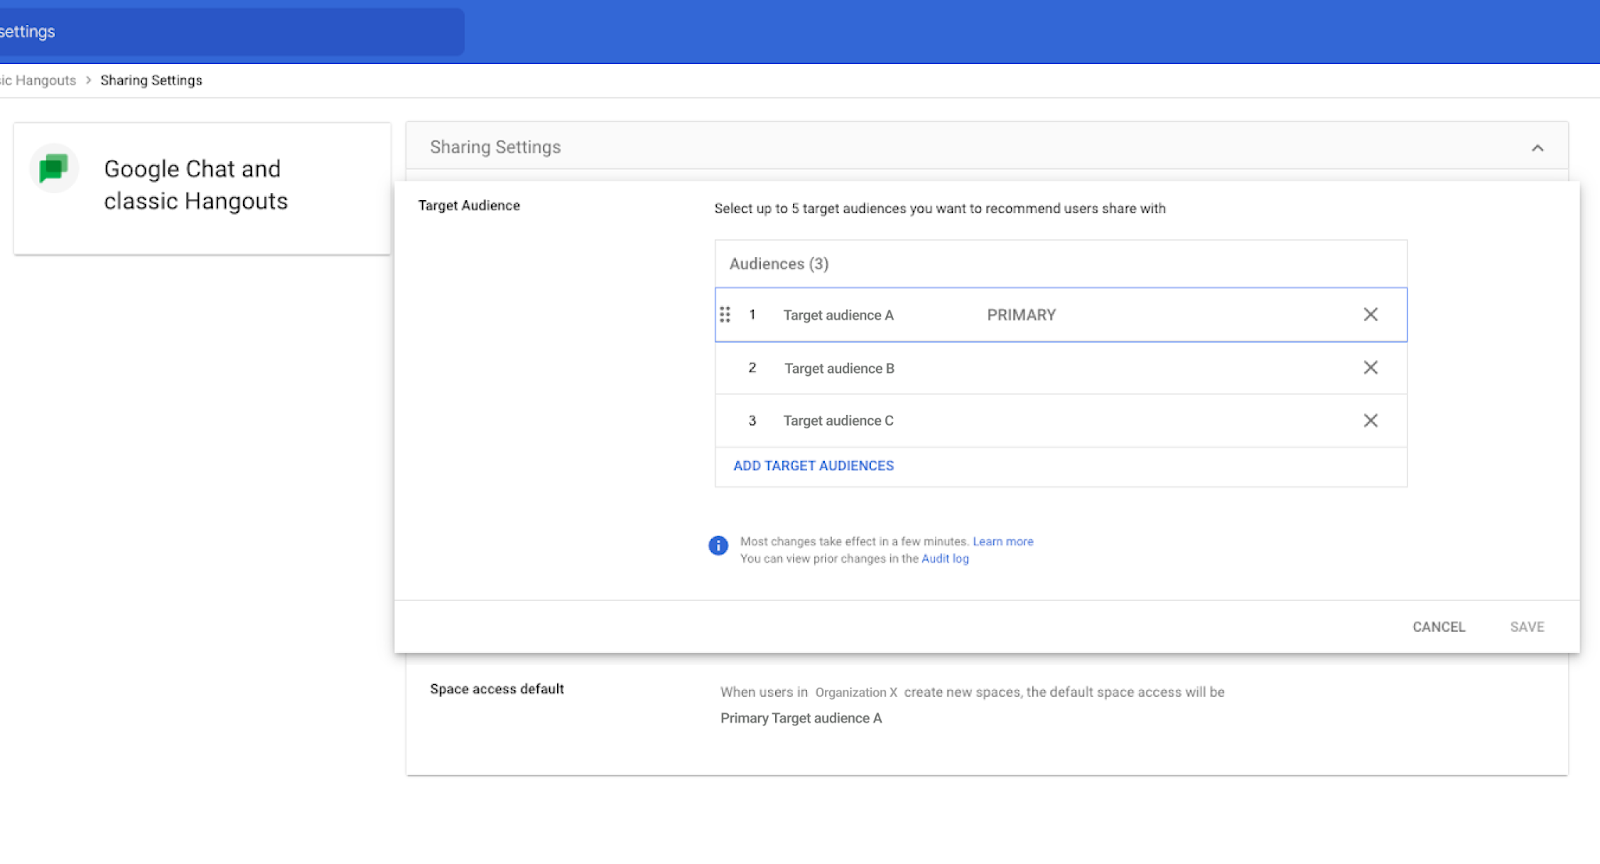Viewport: 1600px width, 864px height.
Task: Click the breadcrumb arrow before Sharing Settings
Action: 88,80
